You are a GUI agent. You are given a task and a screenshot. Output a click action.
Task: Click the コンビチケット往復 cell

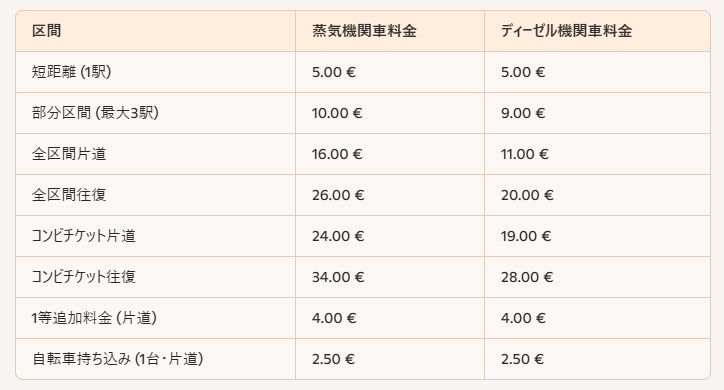point(84,277)
